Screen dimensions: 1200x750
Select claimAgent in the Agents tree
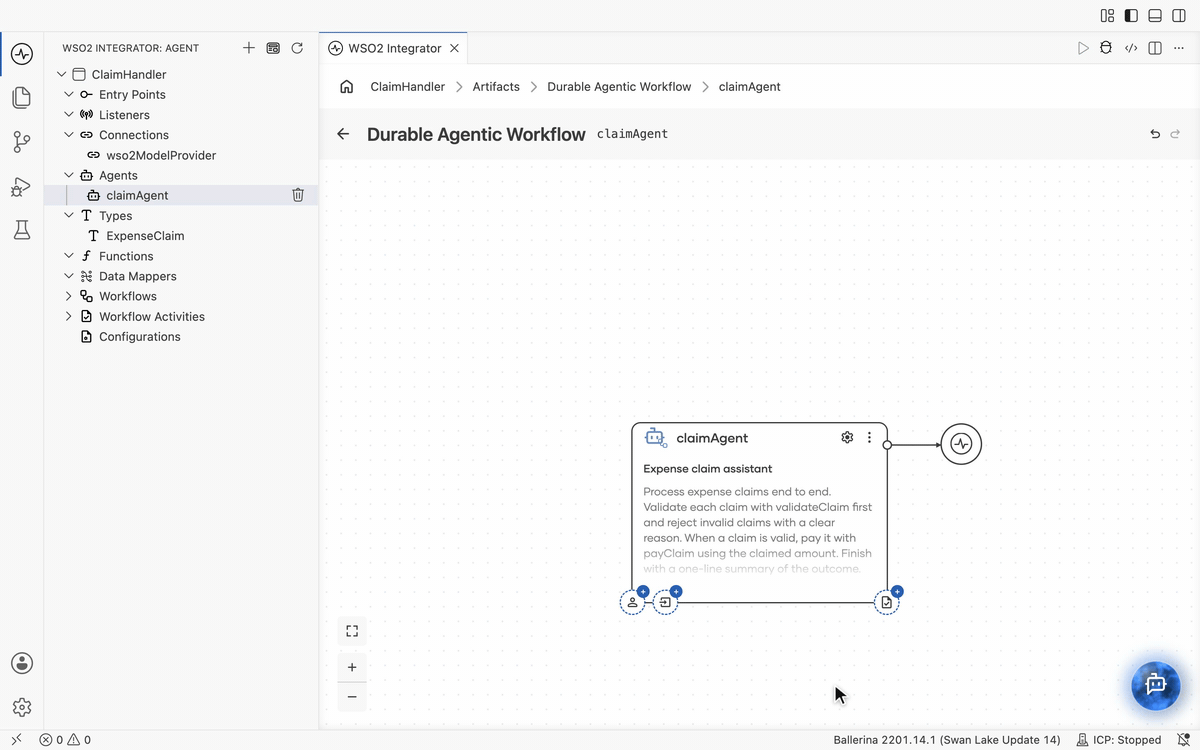137,195
